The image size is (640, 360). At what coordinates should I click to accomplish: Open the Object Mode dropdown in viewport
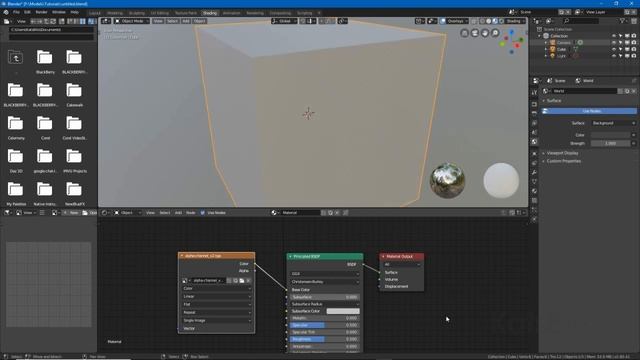tap(132, 21)
